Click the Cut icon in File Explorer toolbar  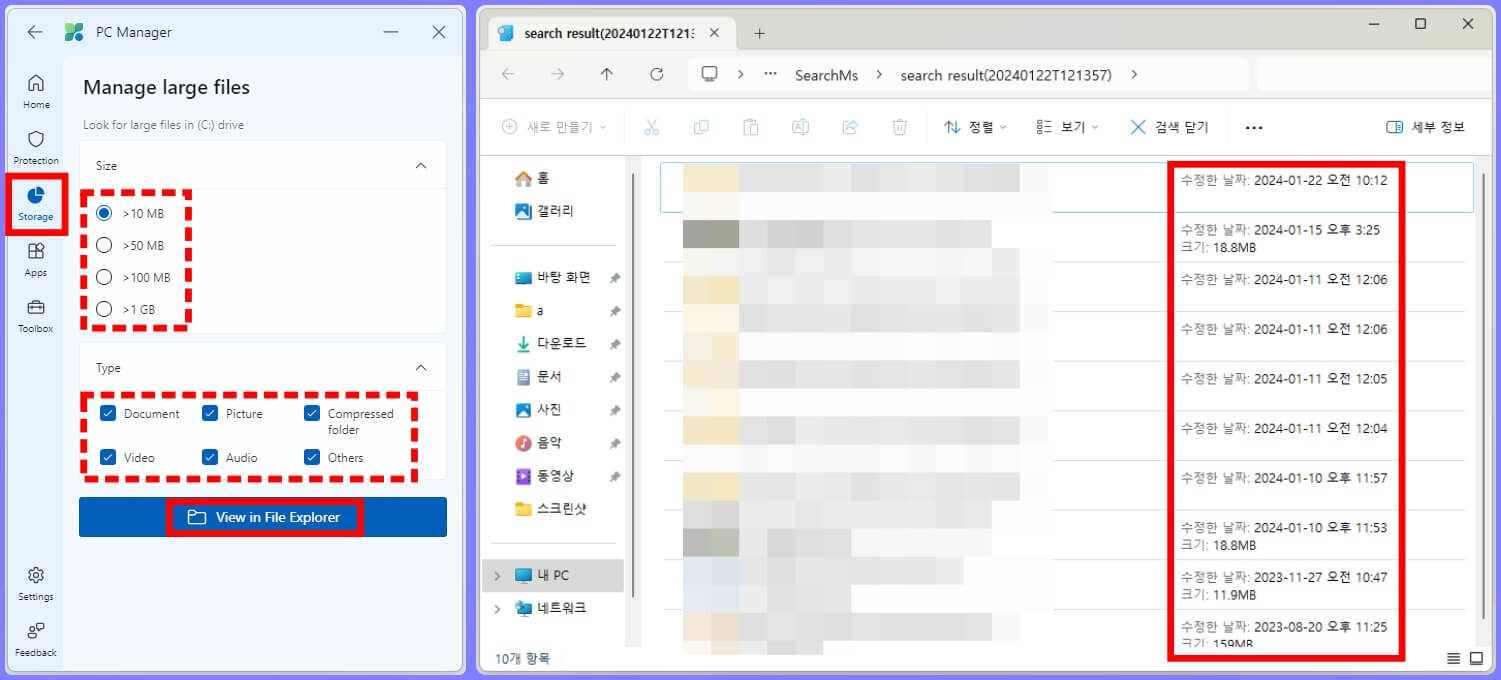coord(651,127)
